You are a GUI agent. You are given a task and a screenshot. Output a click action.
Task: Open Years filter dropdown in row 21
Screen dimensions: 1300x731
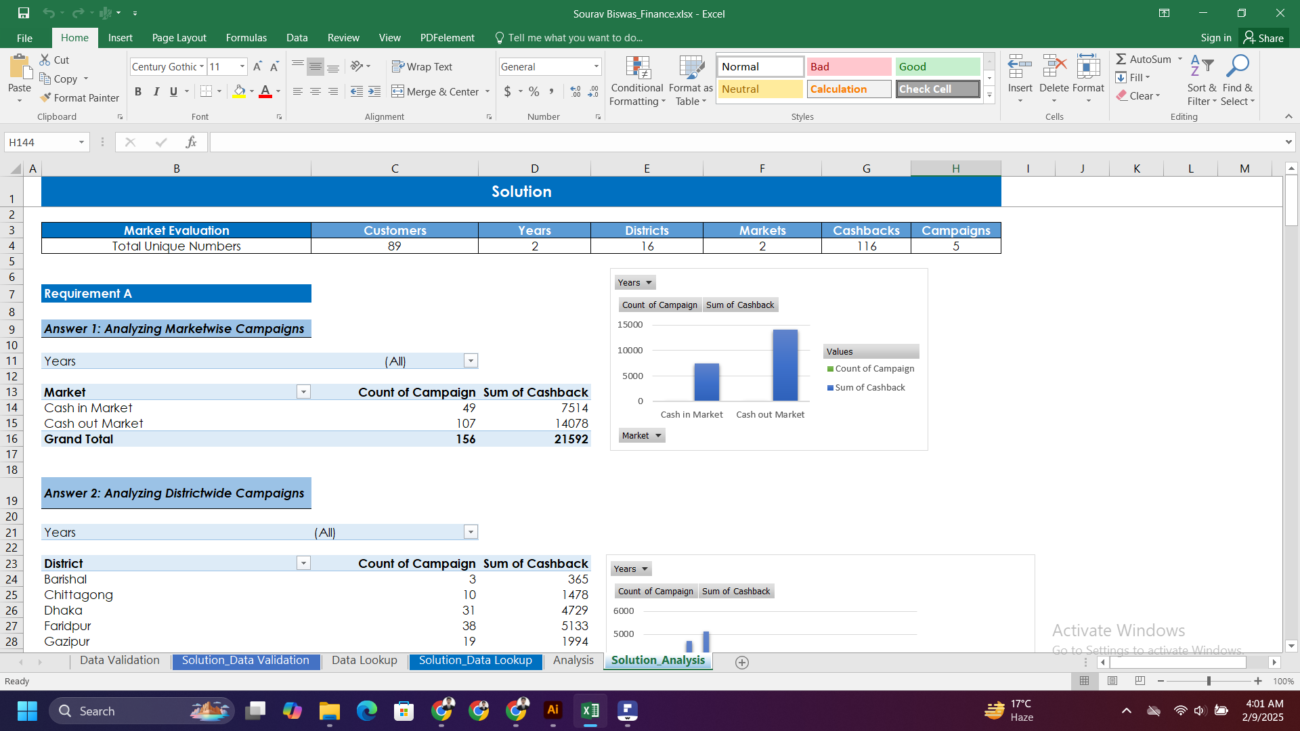tap(471, 532)
